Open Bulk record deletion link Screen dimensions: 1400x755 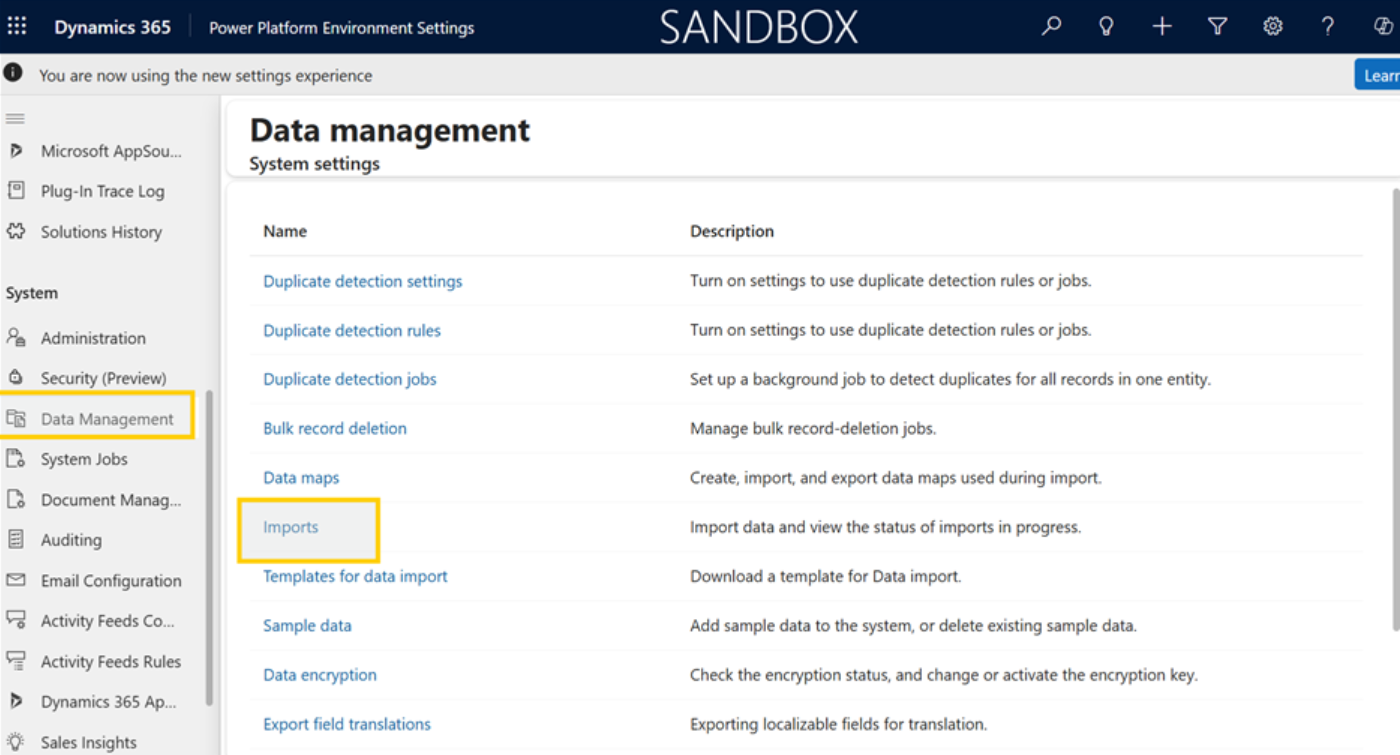[335, 428]
